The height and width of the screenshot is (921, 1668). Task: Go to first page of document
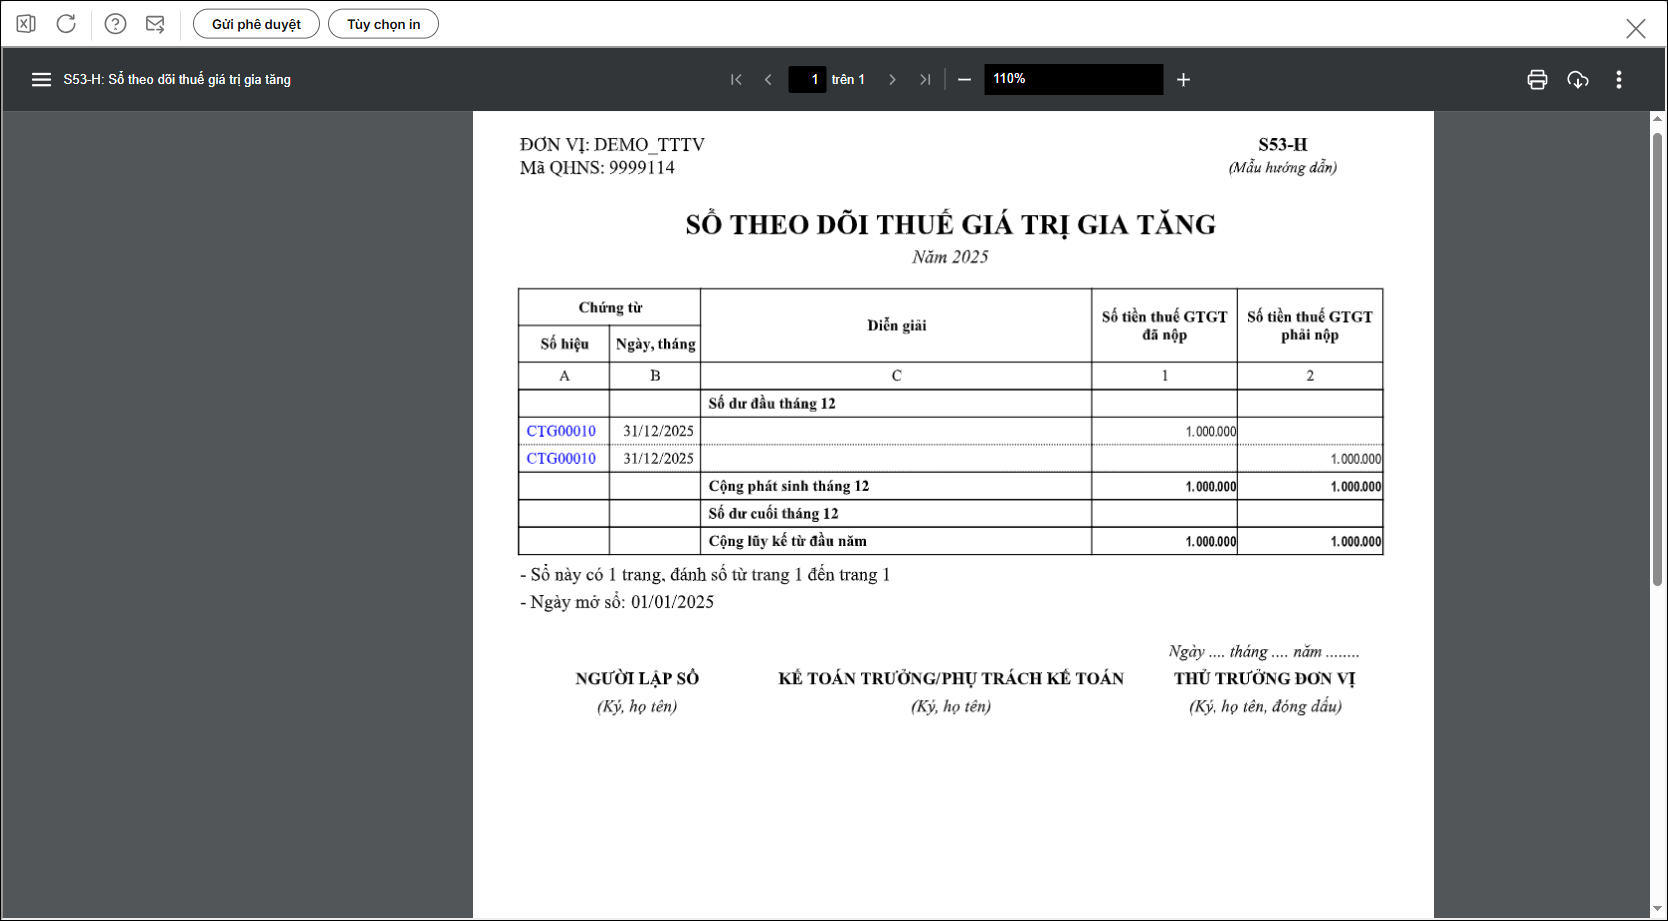[736, 80]
